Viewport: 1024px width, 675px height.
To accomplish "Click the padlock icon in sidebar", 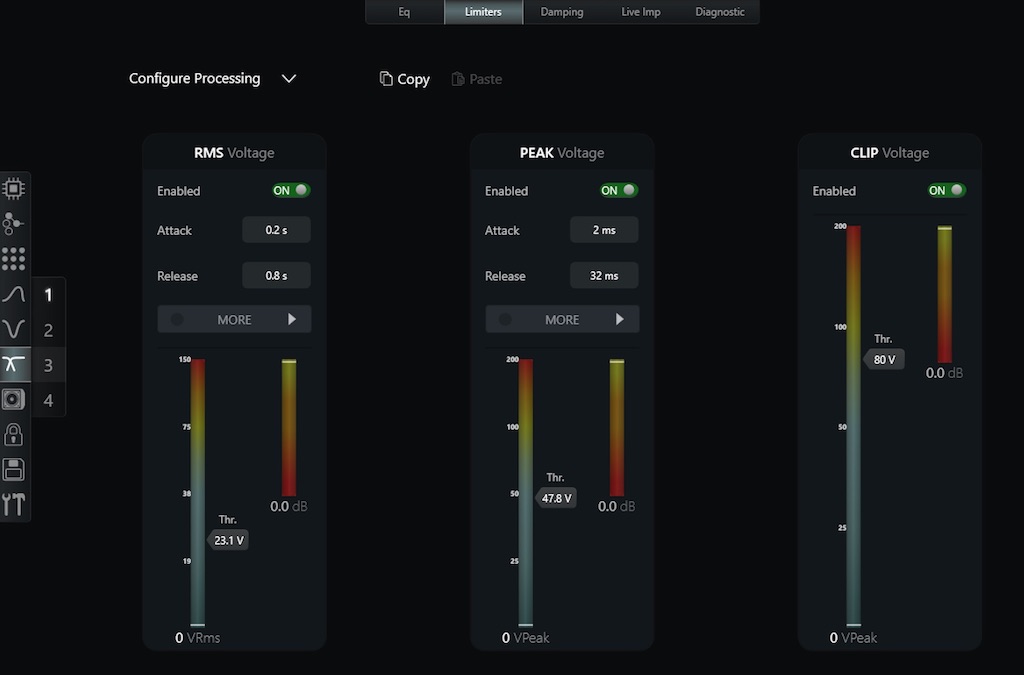I will pyautogui.click(x=13, y=434).
